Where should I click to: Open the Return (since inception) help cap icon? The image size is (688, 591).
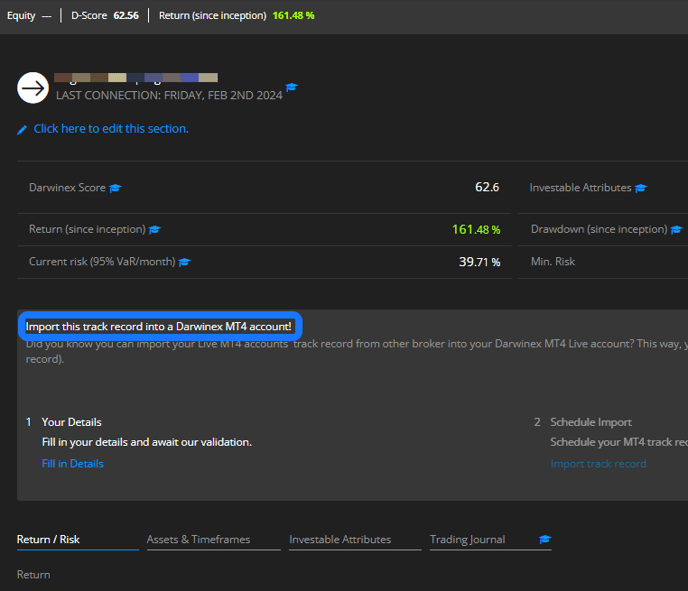pos(154,229)
